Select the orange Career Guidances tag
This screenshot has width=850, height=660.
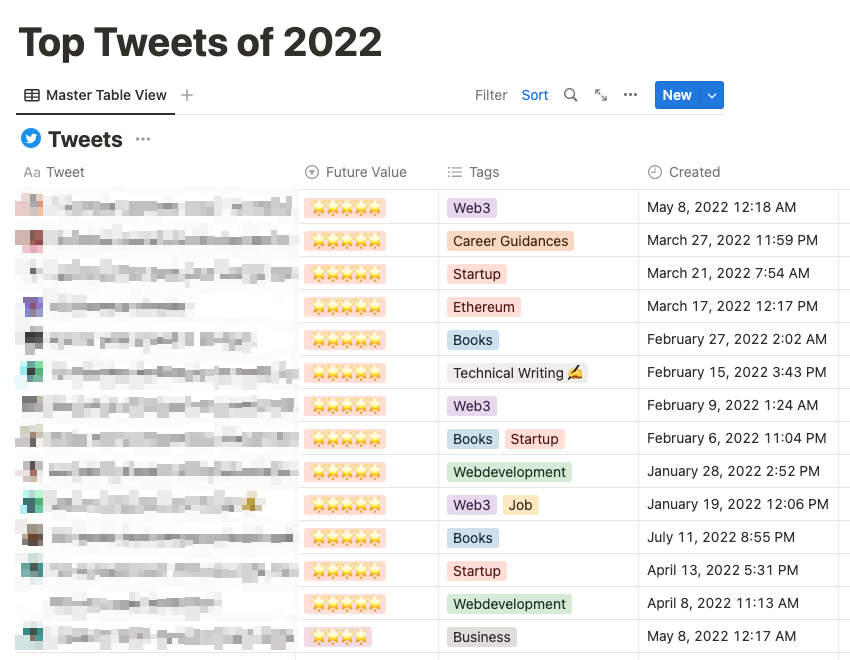pos(510,241)
